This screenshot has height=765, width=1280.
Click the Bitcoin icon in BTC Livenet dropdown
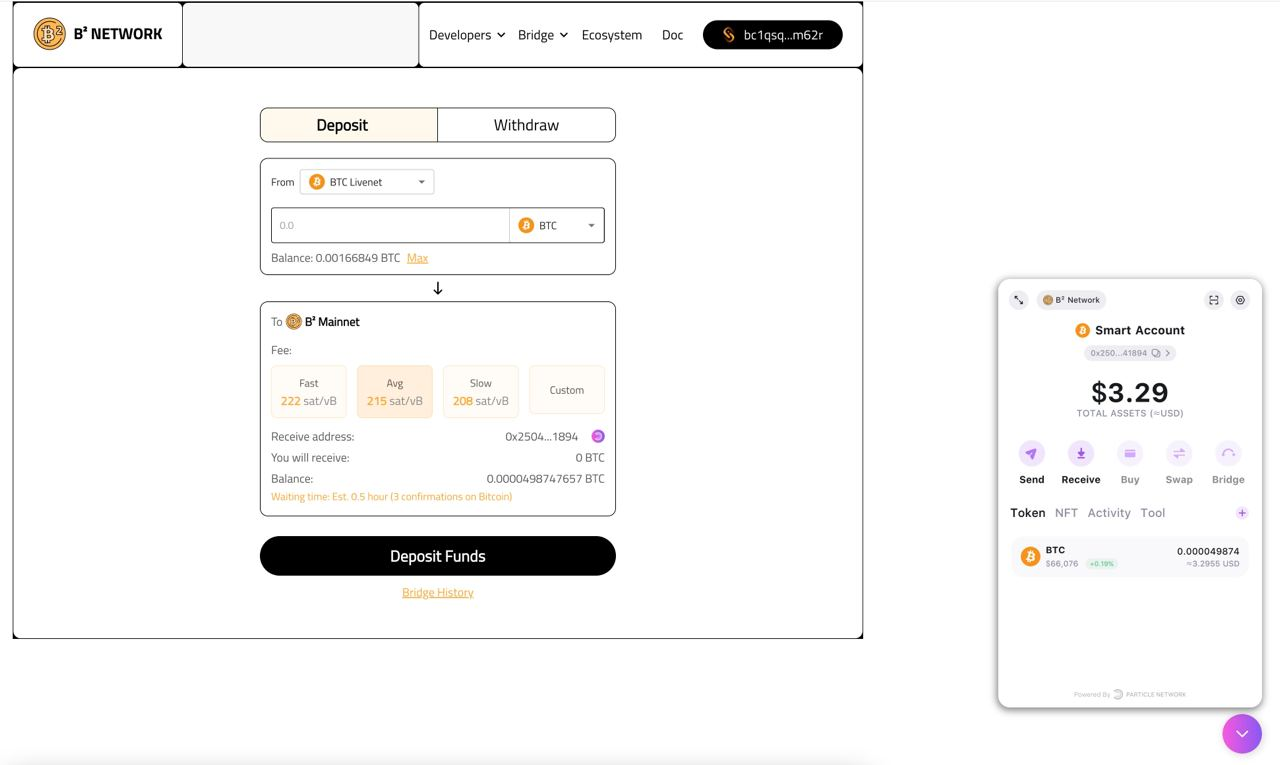[x=316, y=182]
